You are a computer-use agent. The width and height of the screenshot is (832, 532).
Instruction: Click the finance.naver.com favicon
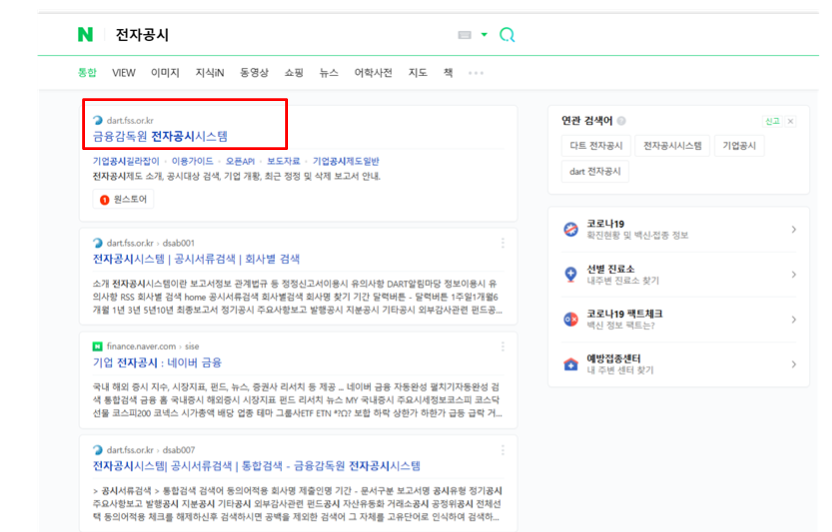point(98,346)
